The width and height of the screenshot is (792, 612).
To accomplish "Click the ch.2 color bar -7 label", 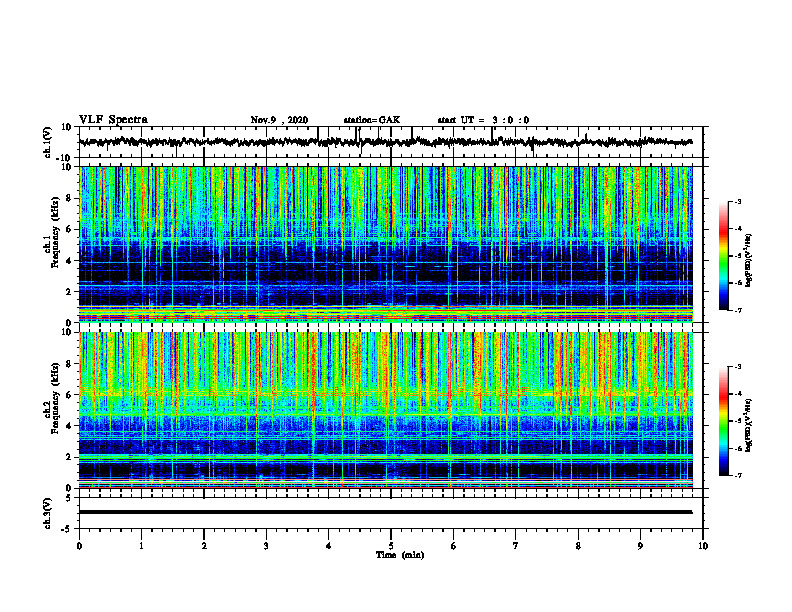I will pyautogui.click(x=738, y=475).
